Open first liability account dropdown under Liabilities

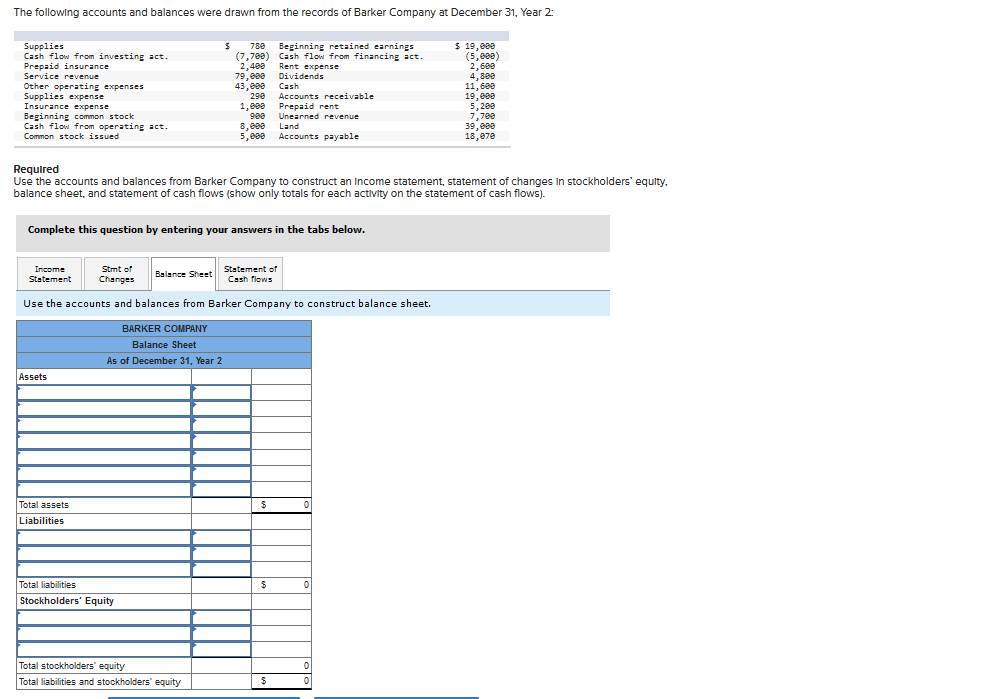coord(104,537)
